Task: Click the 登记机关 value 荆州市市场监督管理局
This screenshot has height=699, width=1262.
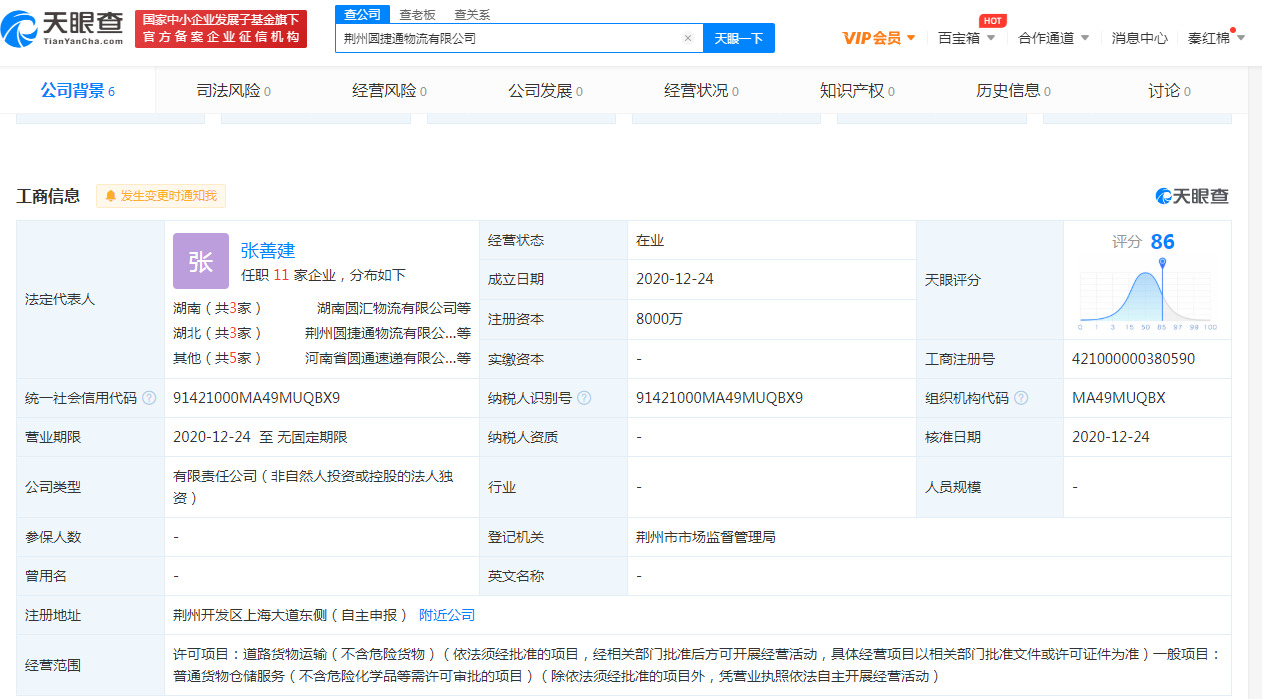Action: pyautogui.click(x=706, y=537)
